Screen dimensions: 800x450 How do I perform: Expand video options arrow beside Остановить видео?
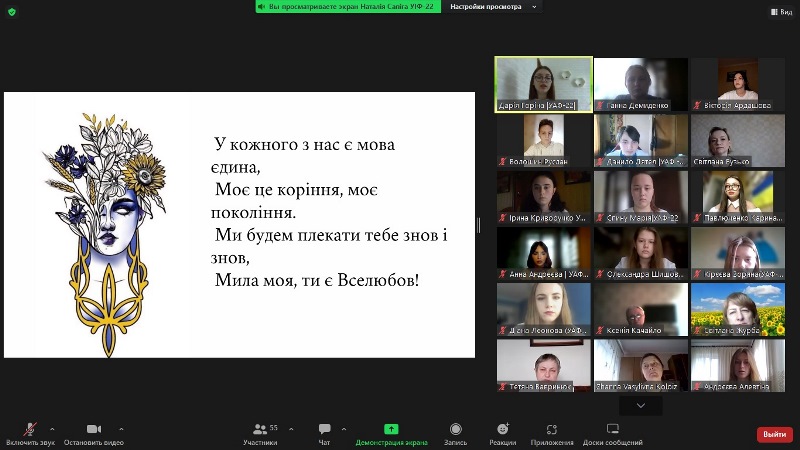pyautogui.click(x=121, y=429)
